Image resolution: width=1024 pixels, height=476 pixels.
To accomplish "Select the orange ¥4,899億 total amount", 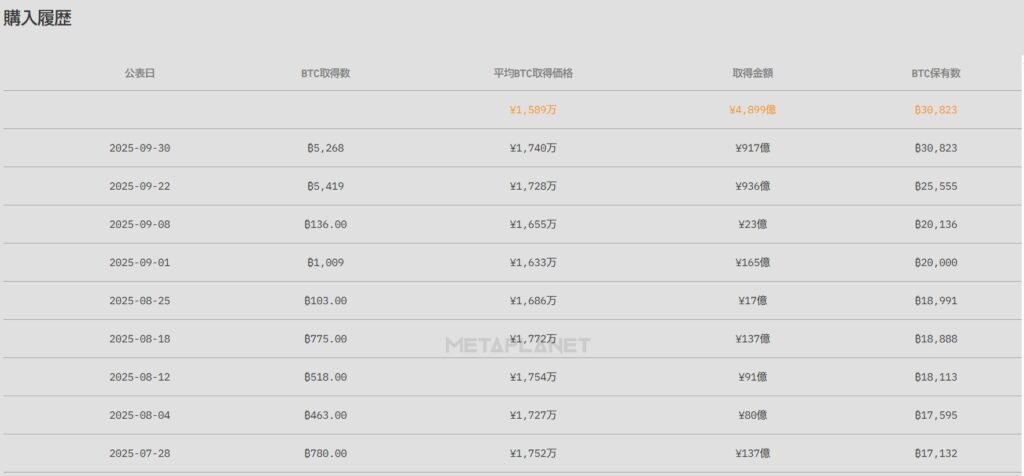I will (752, 110).
